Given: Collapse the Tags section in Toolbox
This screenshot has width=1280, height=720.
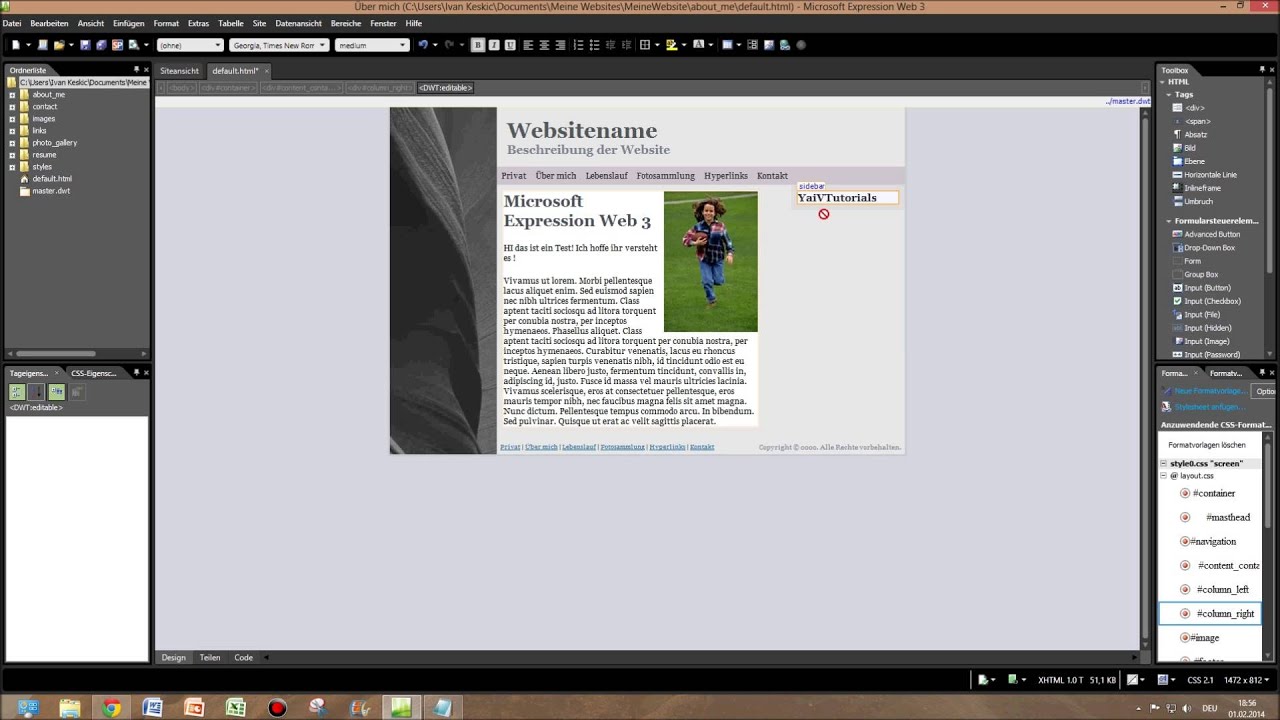Looking at the screenshot, I should pos(1168,95).
